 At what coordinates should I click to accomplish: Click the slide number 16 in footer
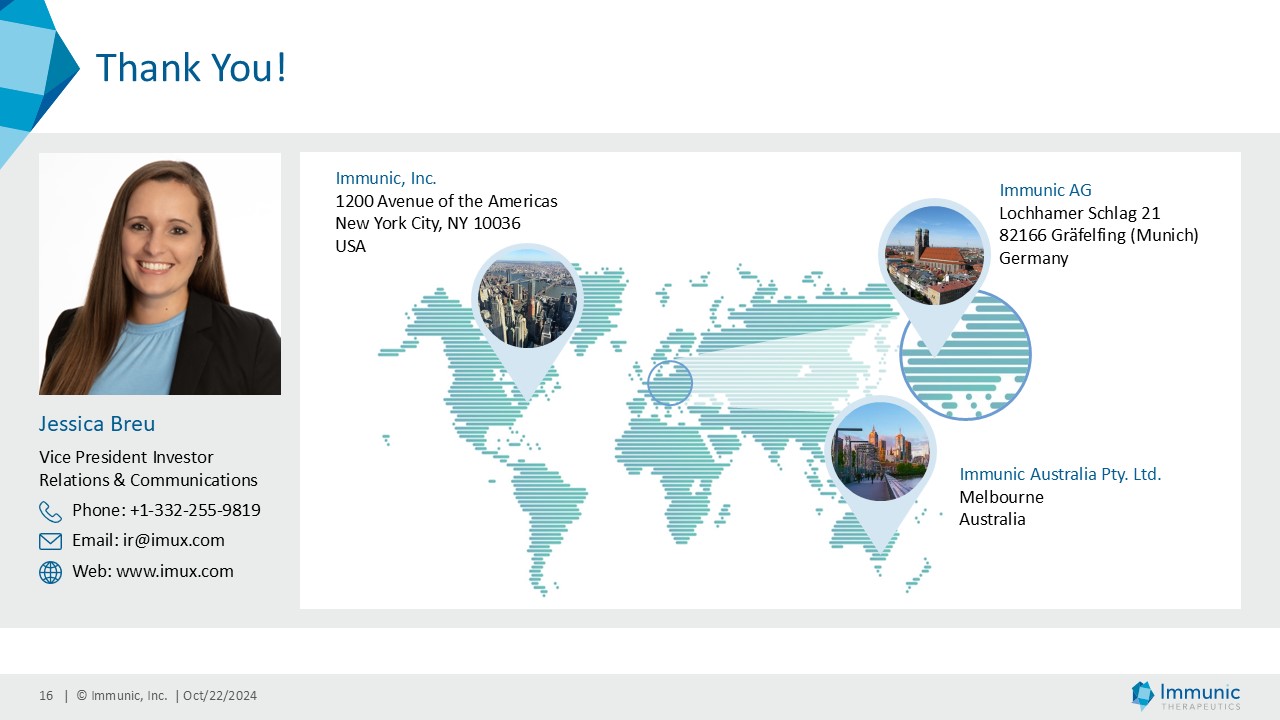(46, 696)
